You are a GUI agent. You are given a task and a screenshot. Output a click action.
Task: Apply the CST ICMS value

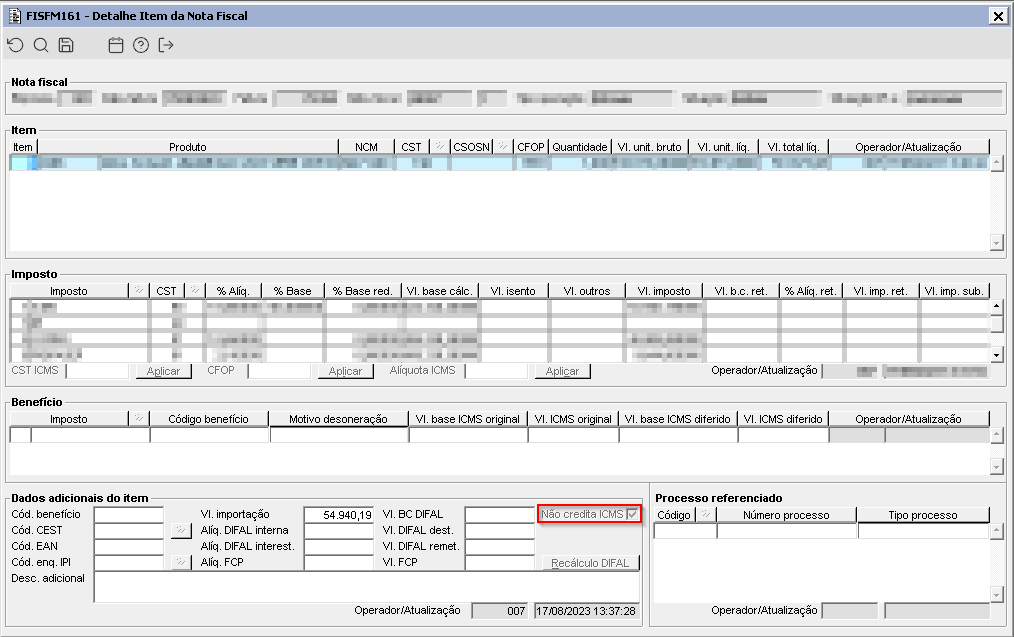(164, 371)
